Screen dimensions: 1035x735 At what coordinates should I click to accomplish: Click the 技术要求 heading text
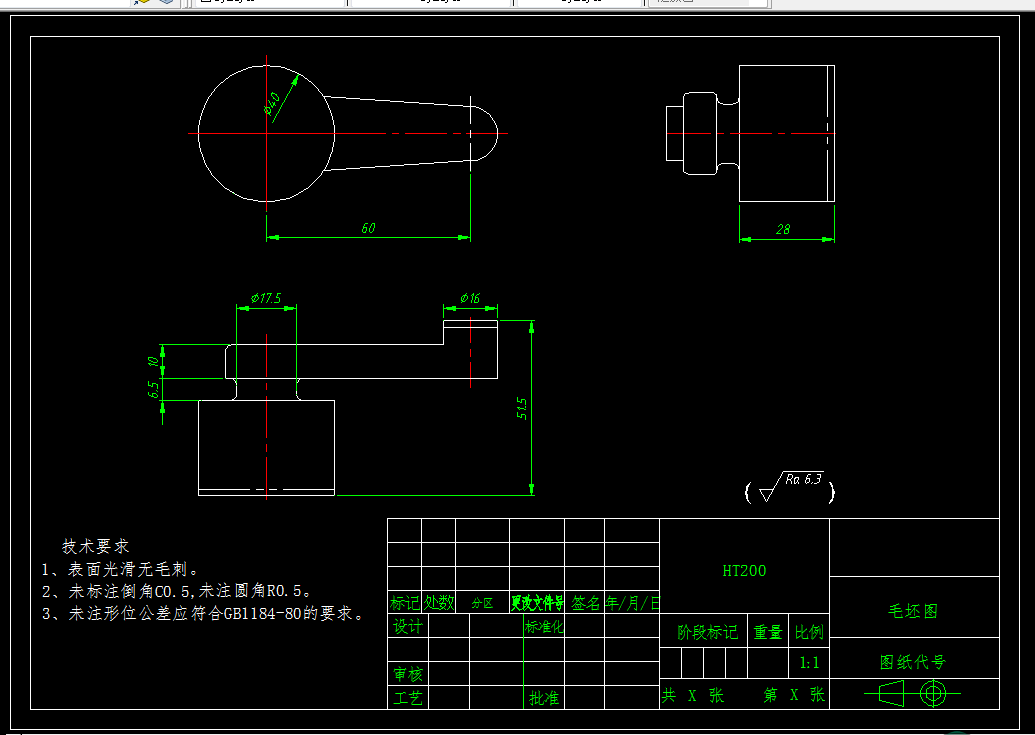[96, 546]
